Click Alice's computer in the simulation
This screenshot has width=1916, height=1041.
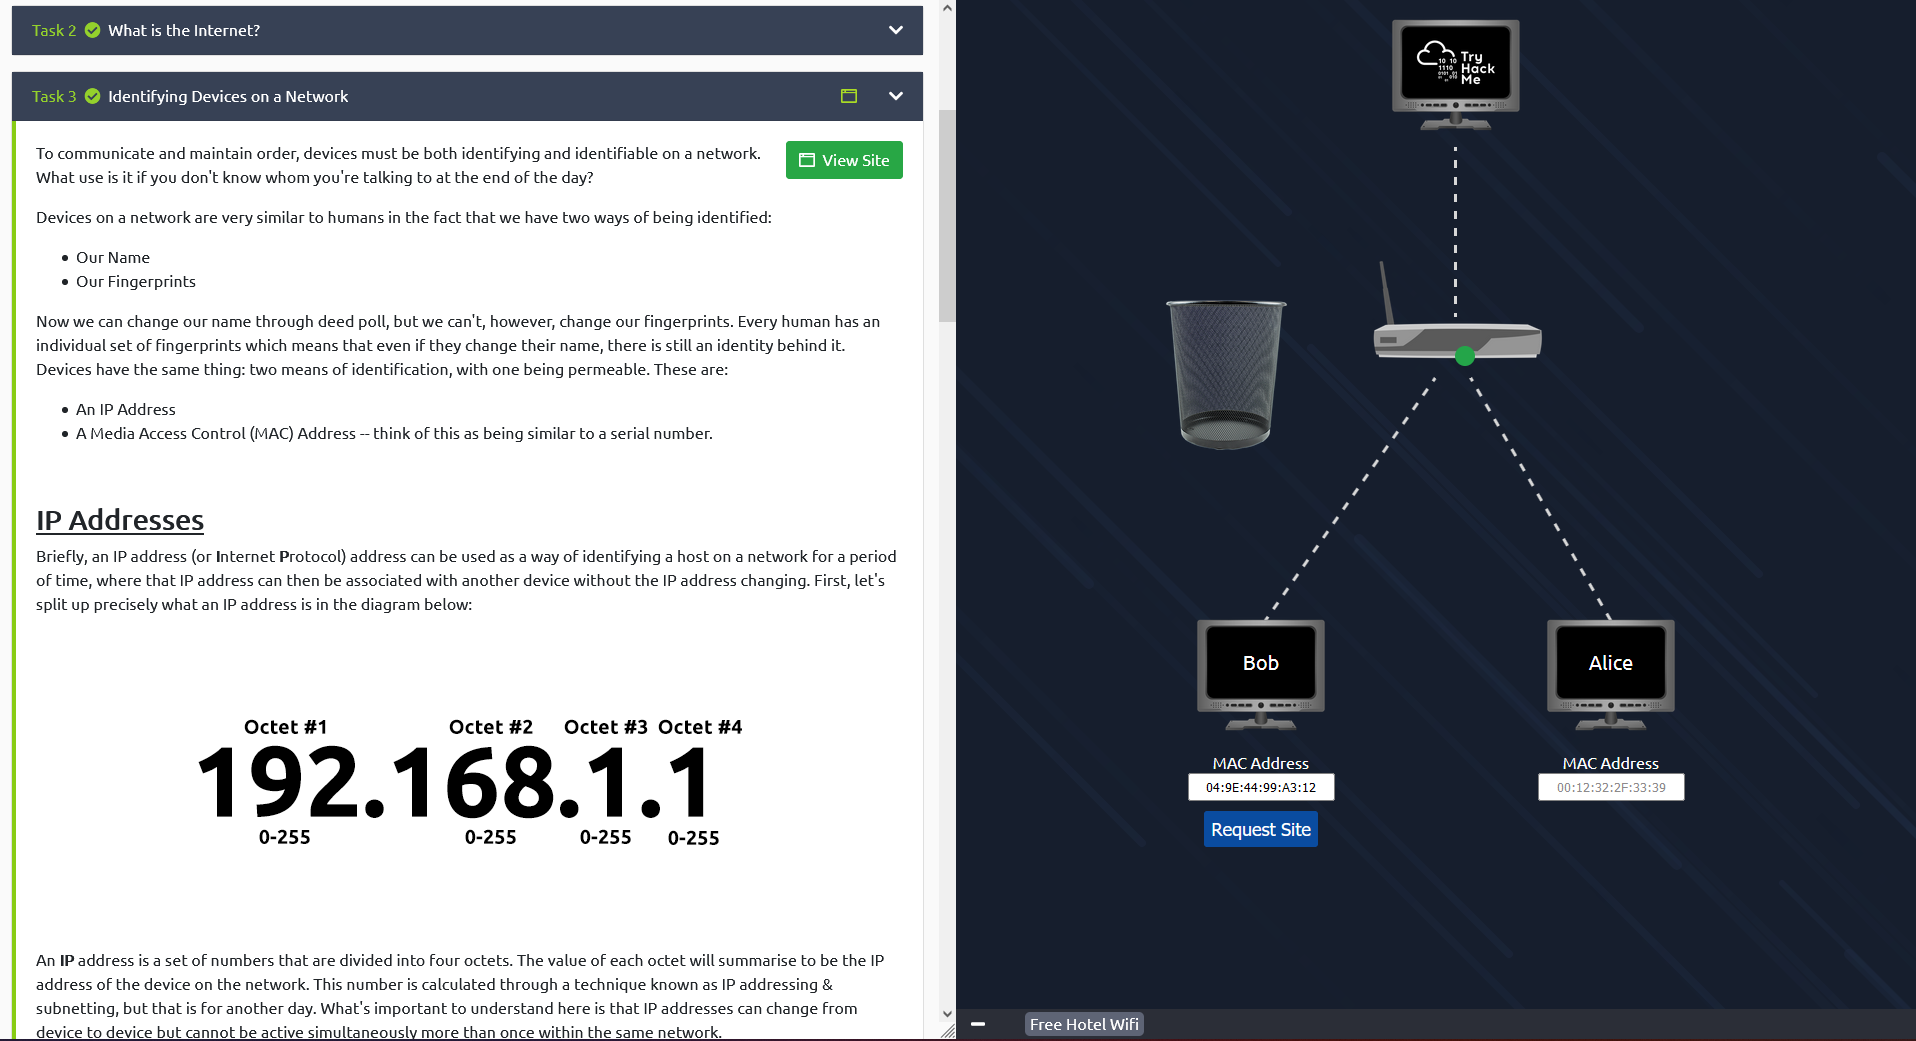[x=1610, y=663]
